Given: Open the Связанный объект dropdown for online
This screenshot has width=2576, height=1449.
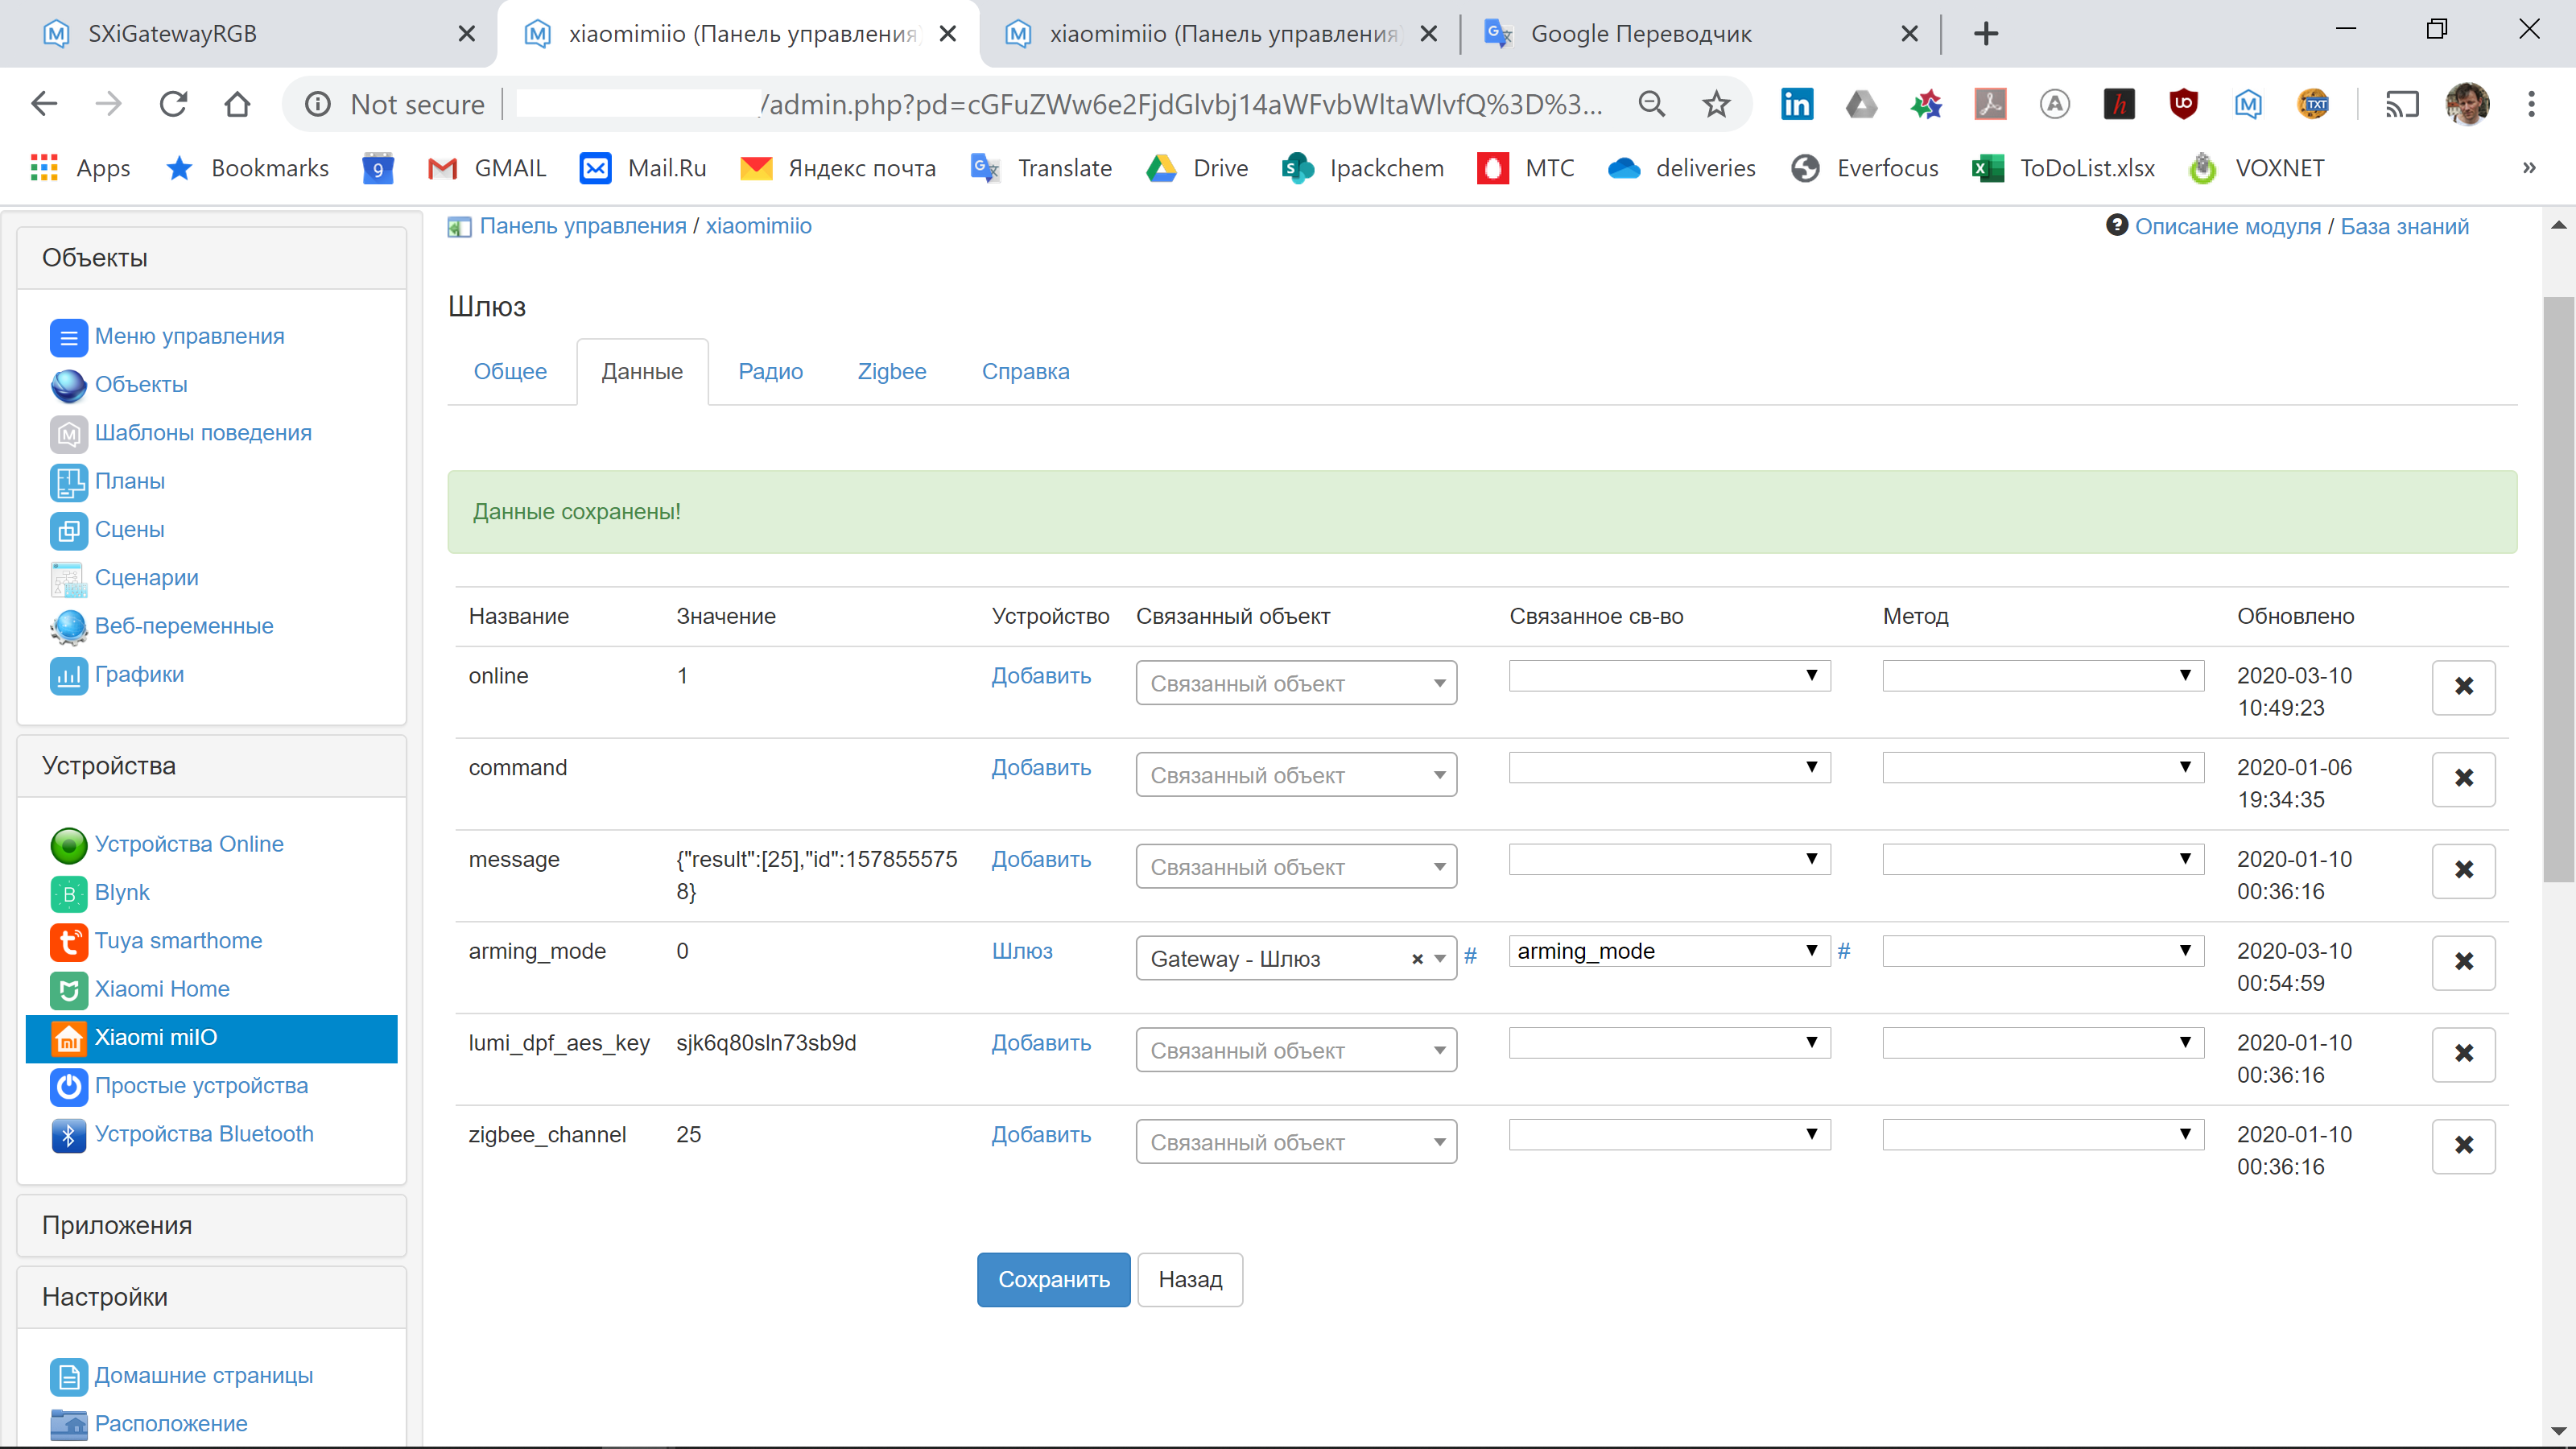Looking at the screenshot, I should (1296, 683).
